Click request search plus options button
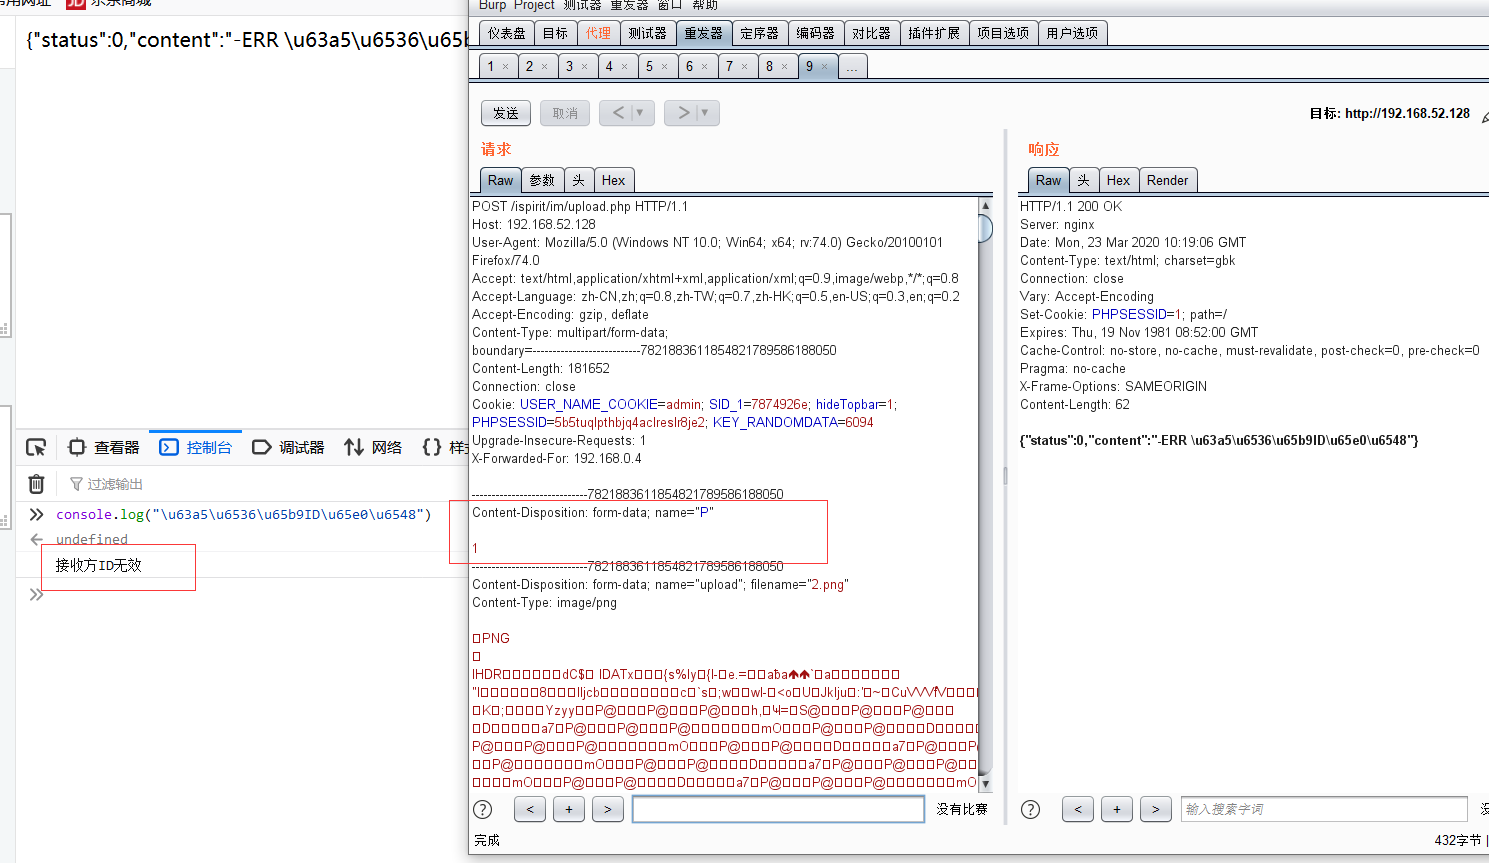1489x863 pixels. coord(569,809)
